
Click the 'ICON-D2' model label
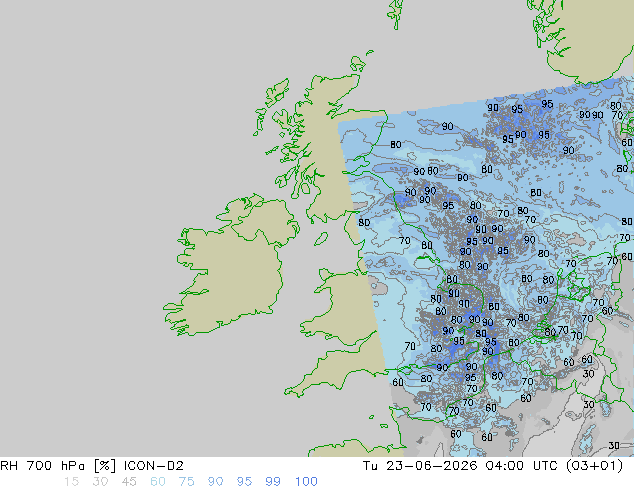click(154, 466)
